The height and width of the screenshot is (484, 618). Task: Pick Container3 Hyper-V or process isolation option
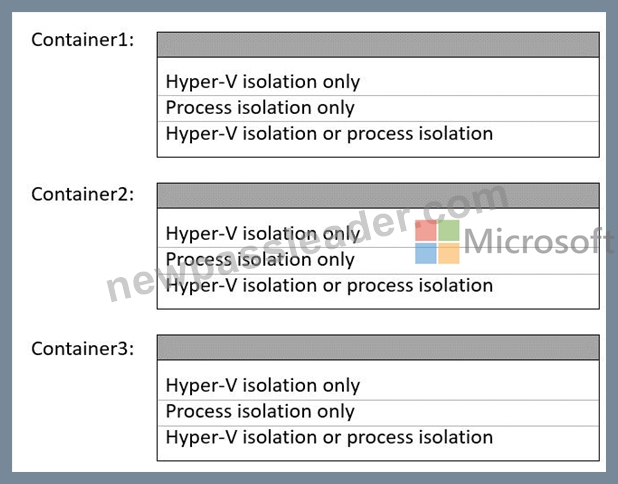(x=378, y=438)
